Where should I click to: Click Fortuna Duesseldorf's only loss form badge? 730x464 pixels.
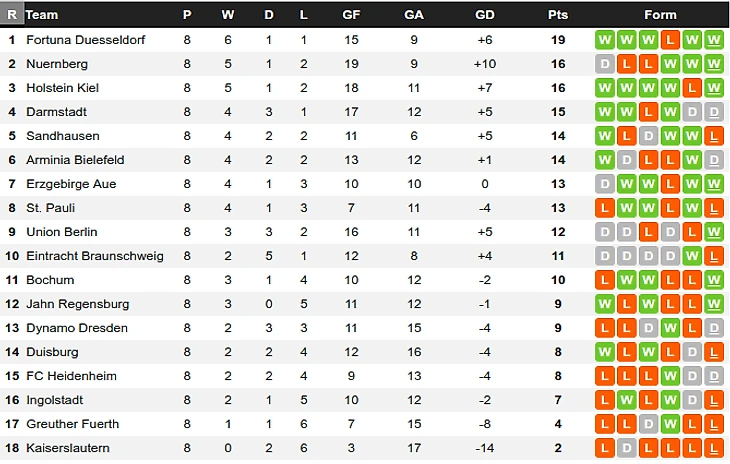pyautogui.click(x=670, y=40)
